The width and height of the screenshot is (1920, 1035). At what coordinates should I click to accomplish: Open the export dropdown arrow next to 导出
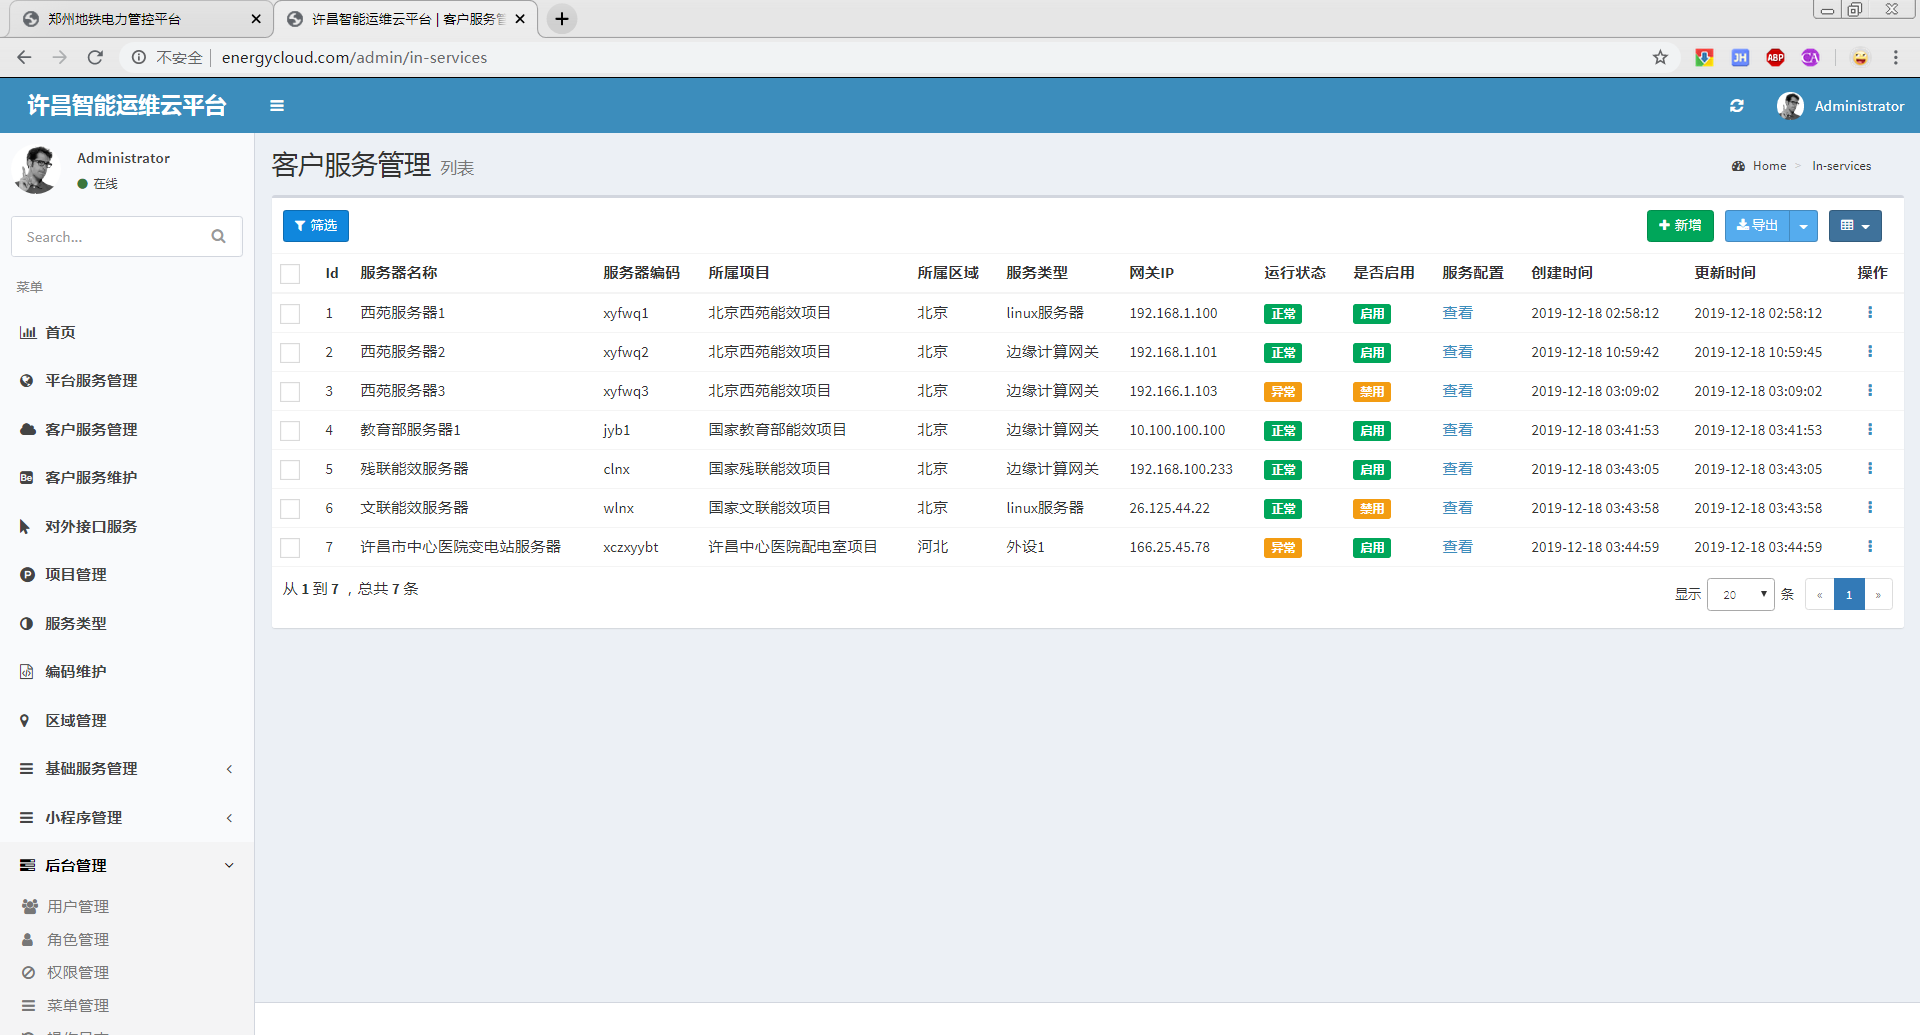tap(1803, 226)
